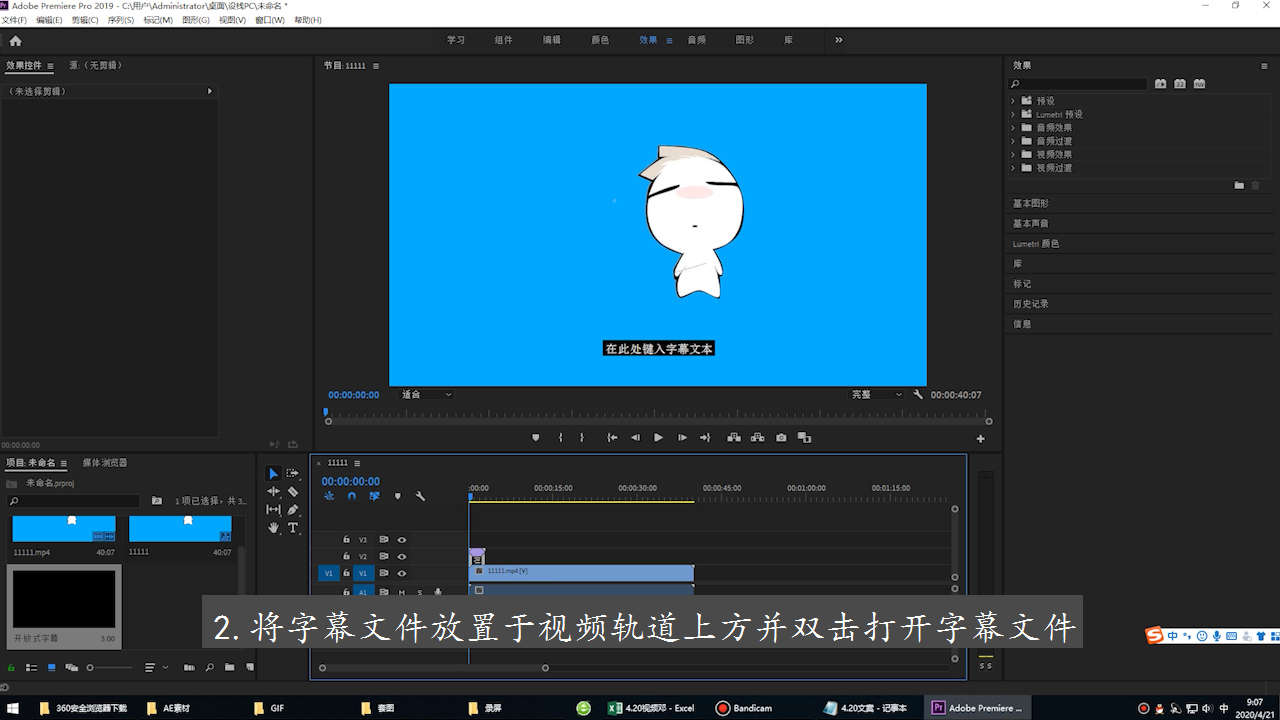Image resolution: width=1280 pixels, height=720 pixels.
Task: Click the Extract button in program monitor
Action: coord(757,437)
